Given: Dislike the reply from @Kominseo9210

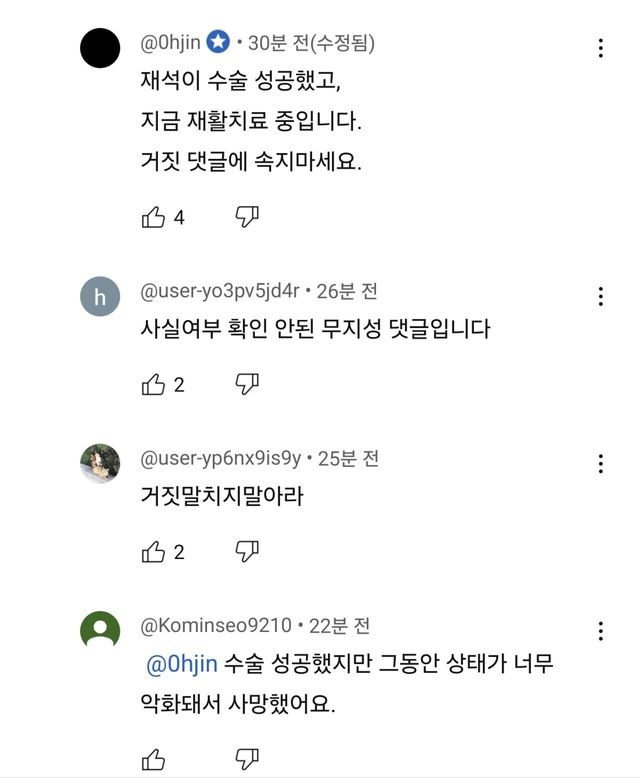Looking at the screenshot, I should pyautogui.click(x=247, y=758).
